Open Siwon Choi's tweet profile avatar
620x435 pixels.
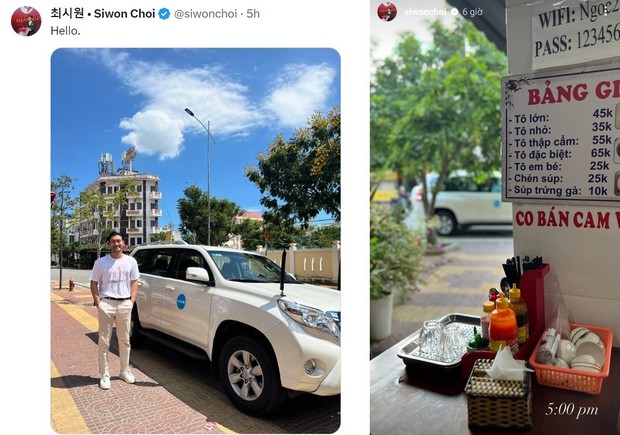[26, 21]
